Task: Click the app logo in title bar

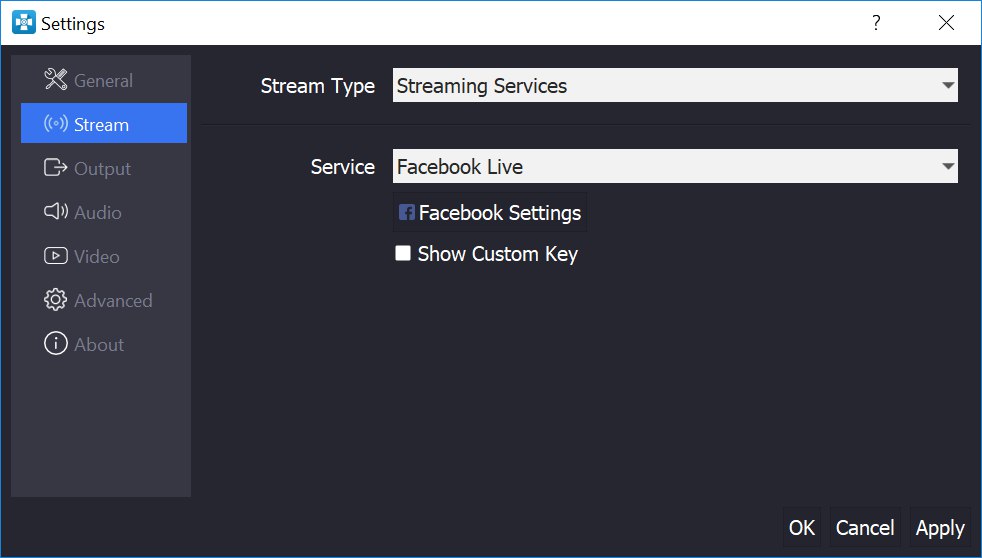Action: point(24,23)
